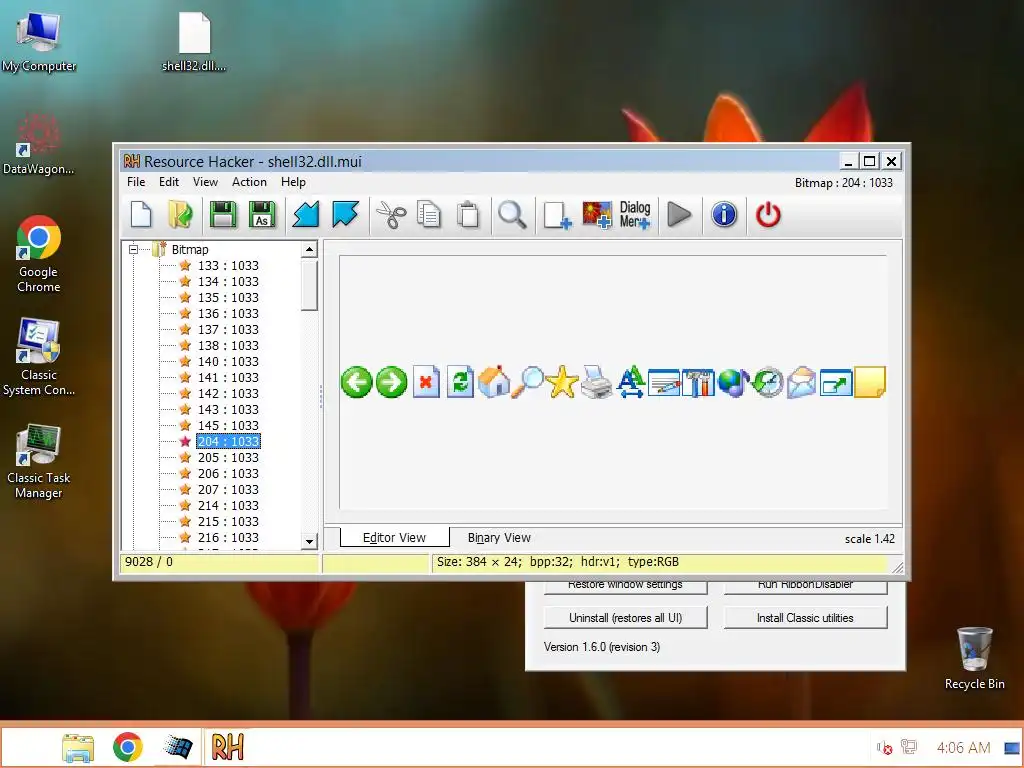Select Classic System Configuration desktop shortcut
This screenshot has width=1024, height=768.
39,357
